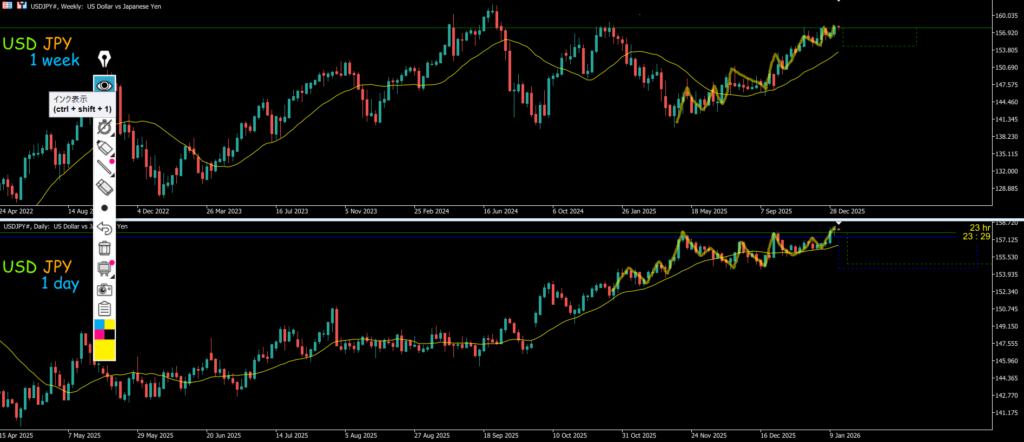Image resolution: width=1024 pixels, height=442 pixels.
Task: Select the large yellow color swatch
Action: click(x=104, y=349)
